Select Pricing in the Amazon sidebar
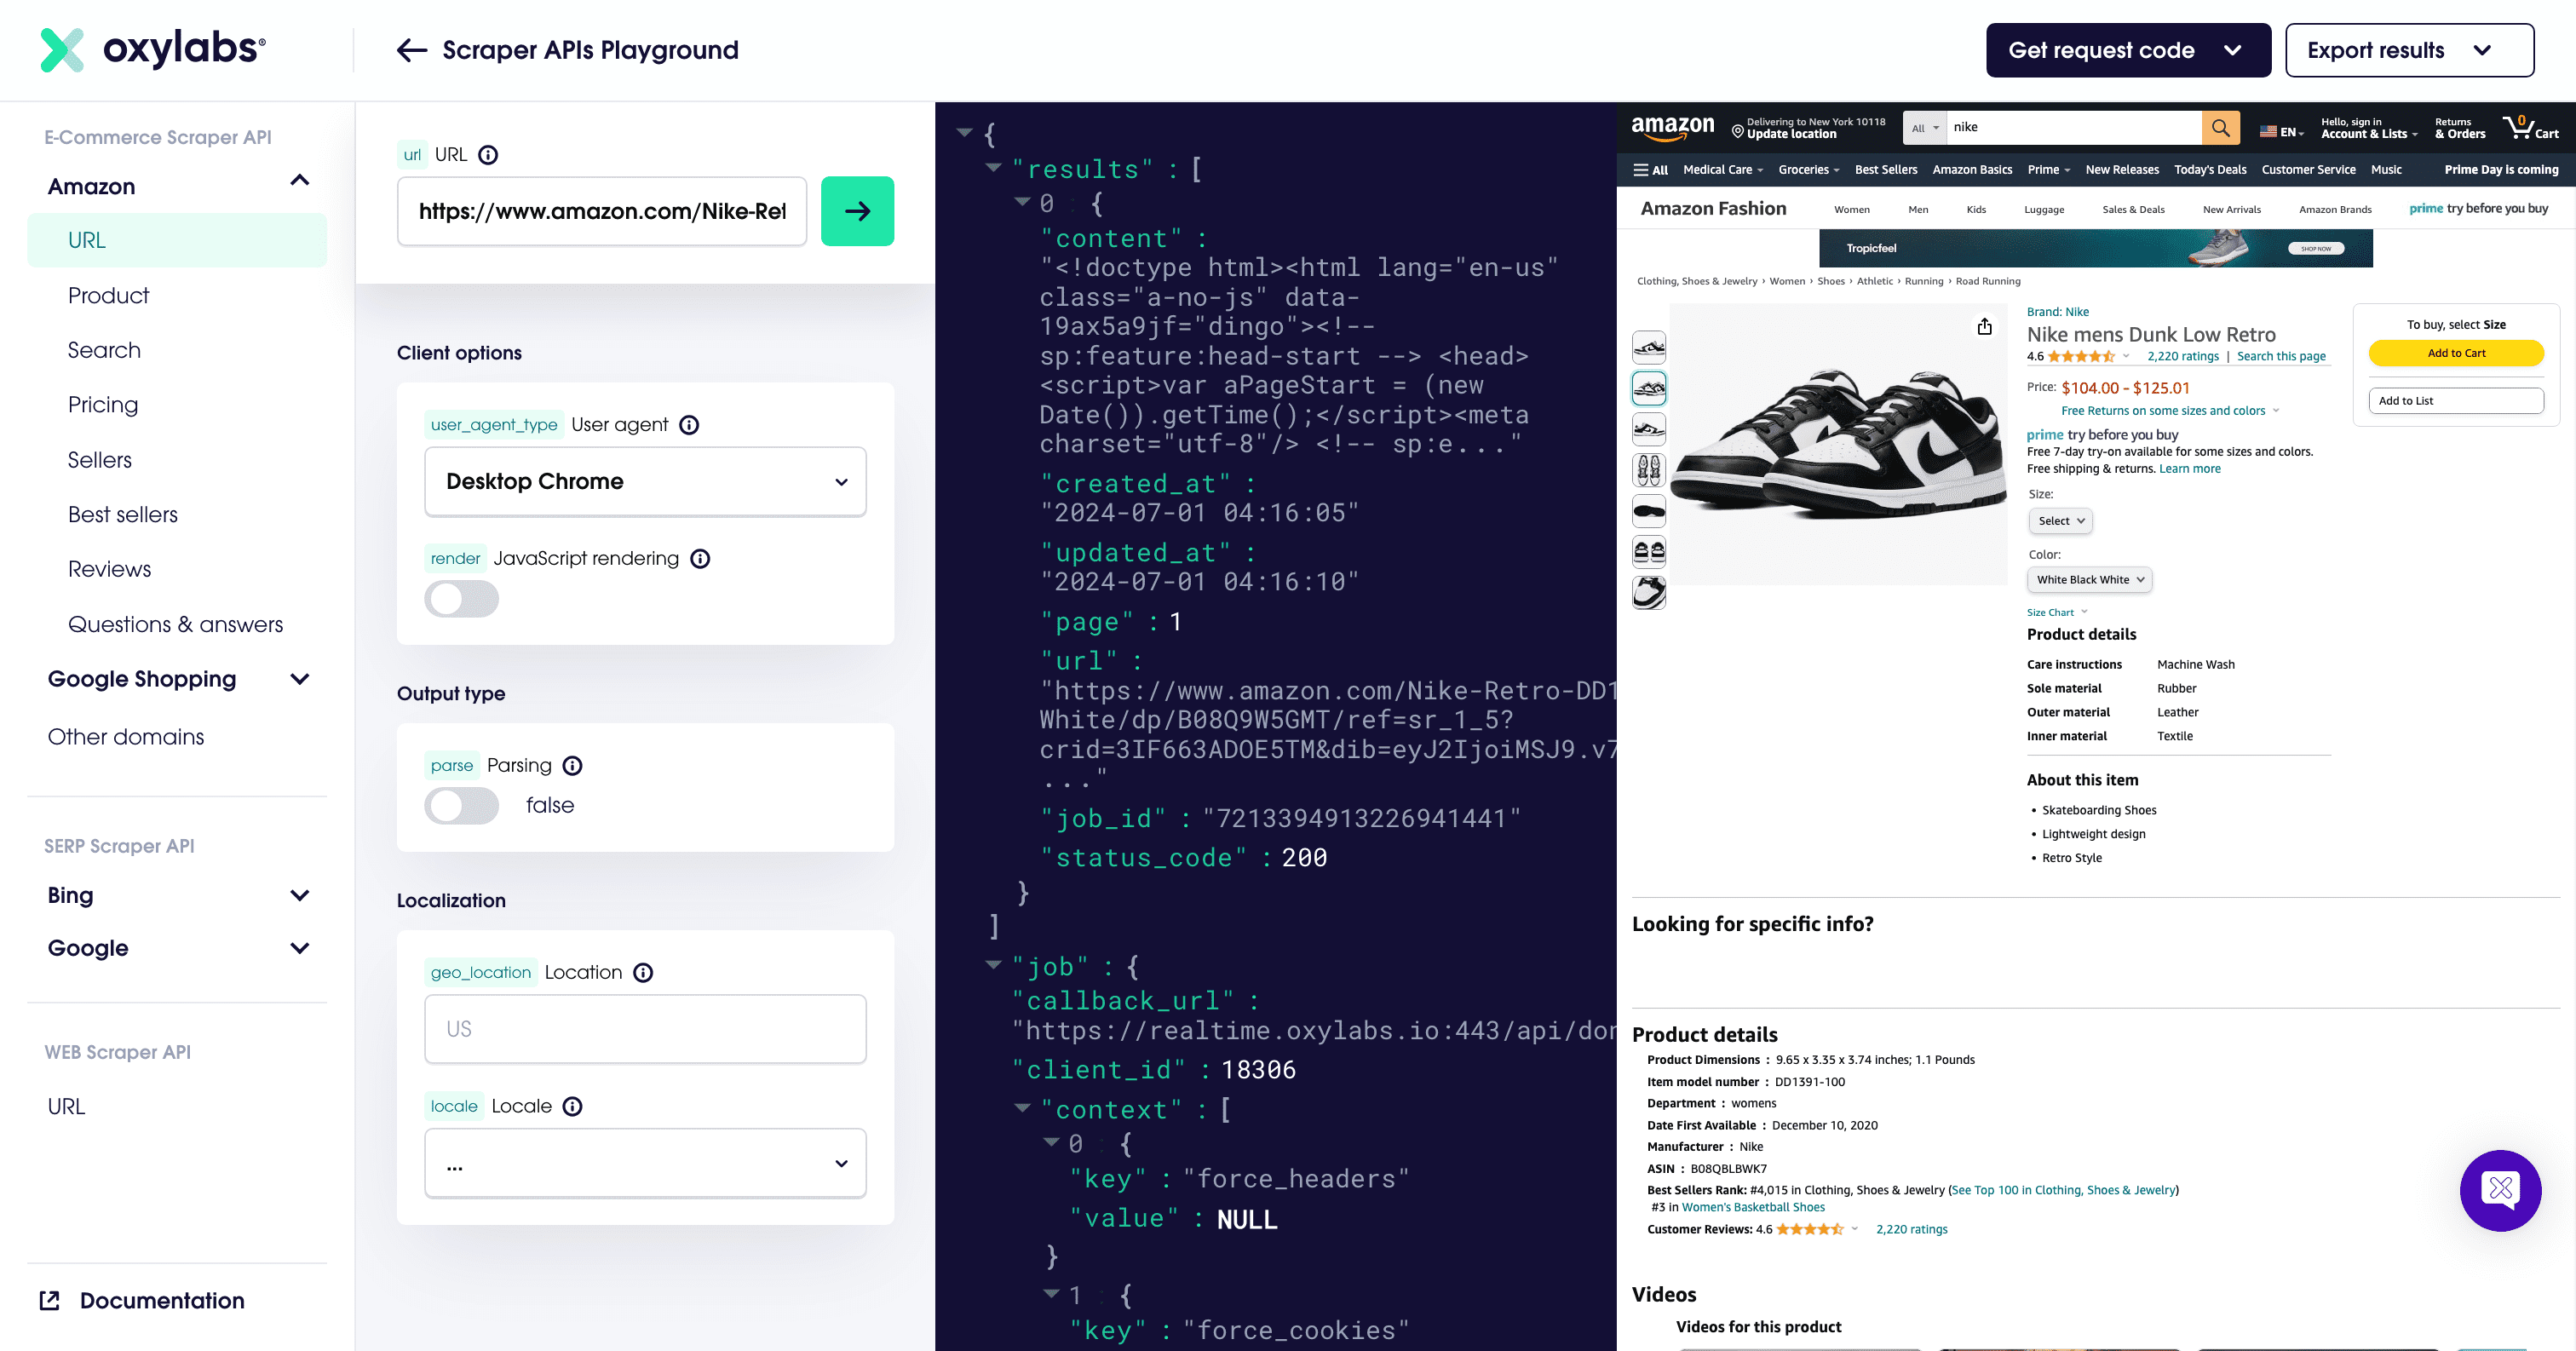 click(x=103, y=405)
